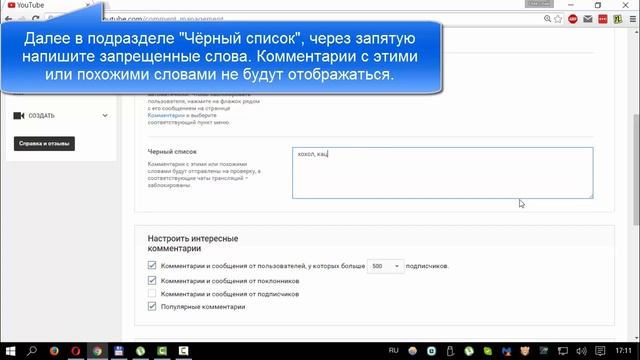Open the floppy disk app in taskbar
Viewport: 640px width, 360px height.
pos(119,351)
